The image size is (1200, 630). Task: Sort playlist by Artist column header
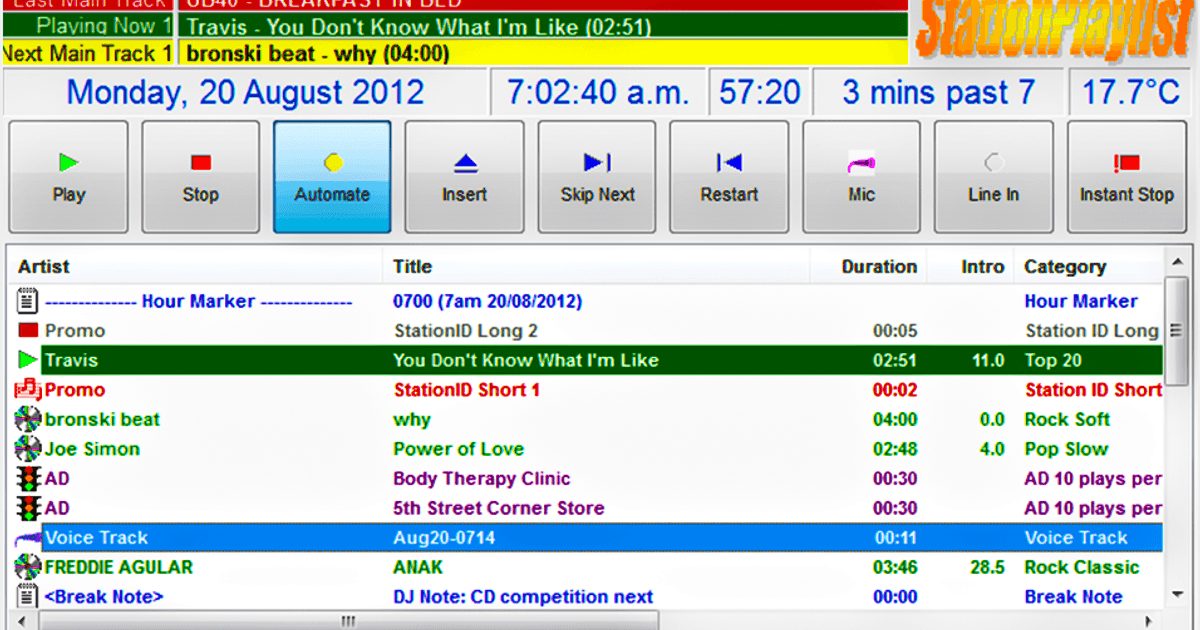44,267
